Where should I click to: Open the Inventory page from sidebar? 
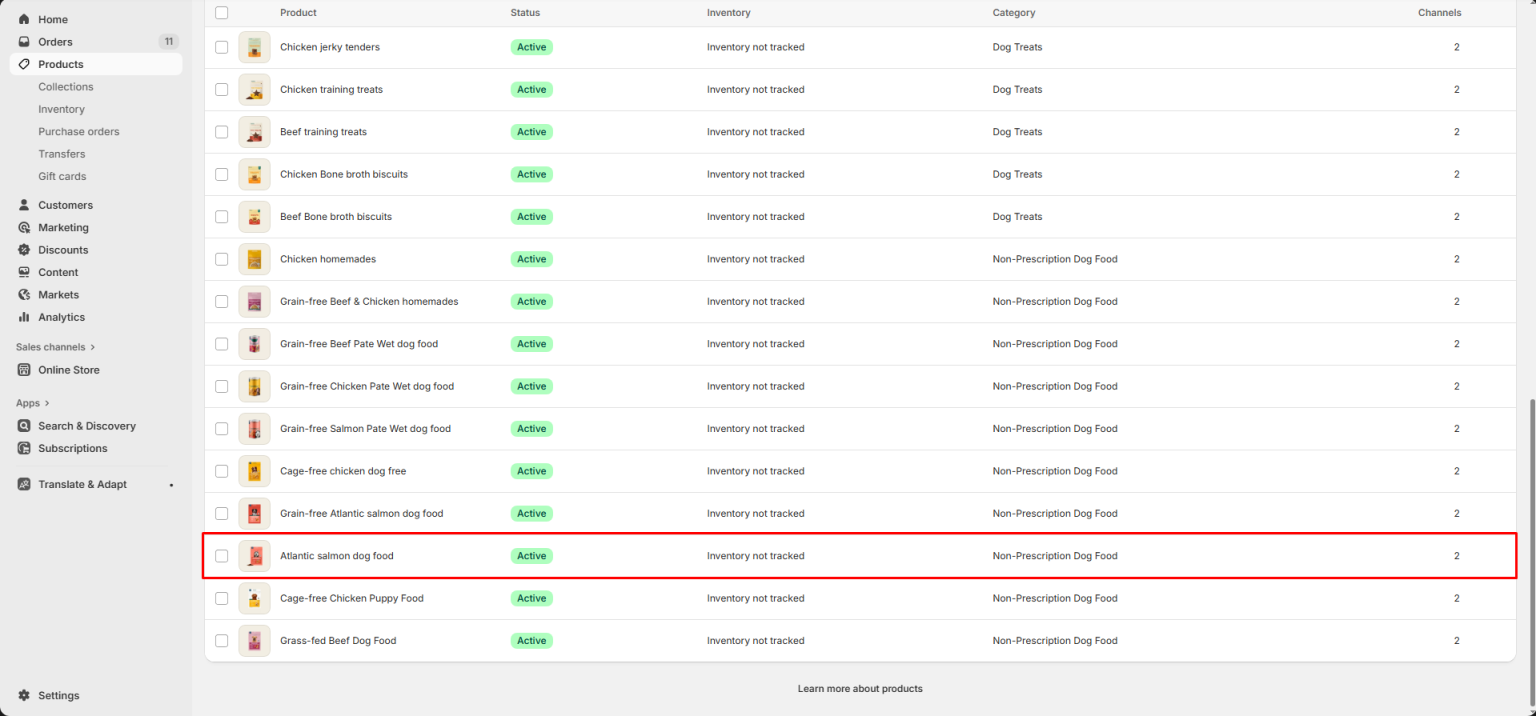(61, 108)
